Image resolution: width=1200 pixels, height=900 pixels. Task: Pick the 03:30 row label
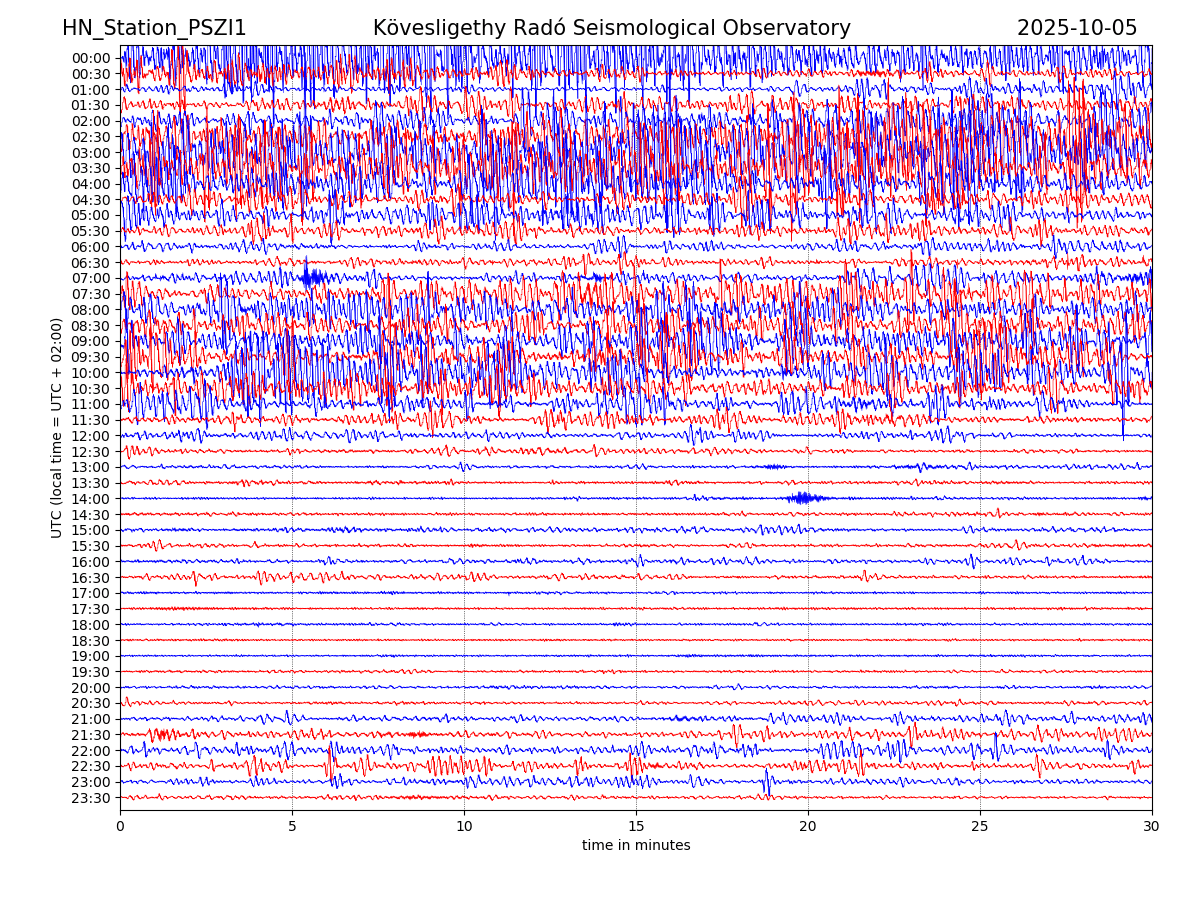click(90, 168)
